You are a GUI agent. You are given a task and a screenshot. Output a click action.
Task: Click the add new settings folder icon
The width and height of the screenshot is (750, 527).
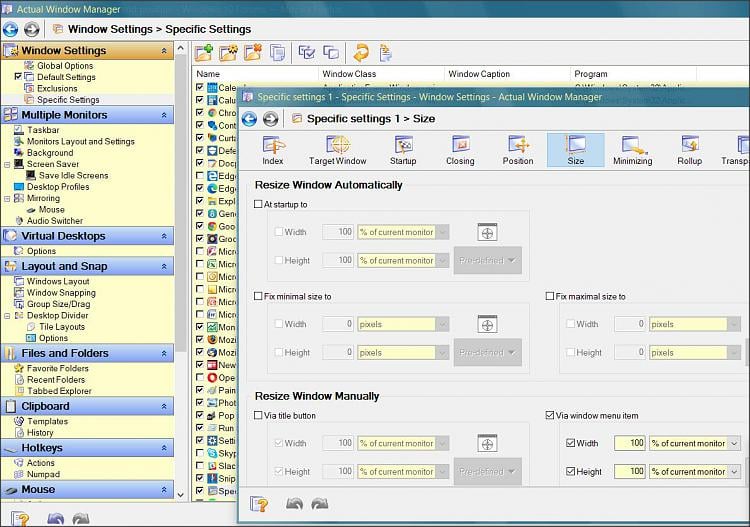pyautogui.click(x=204, y=53)
